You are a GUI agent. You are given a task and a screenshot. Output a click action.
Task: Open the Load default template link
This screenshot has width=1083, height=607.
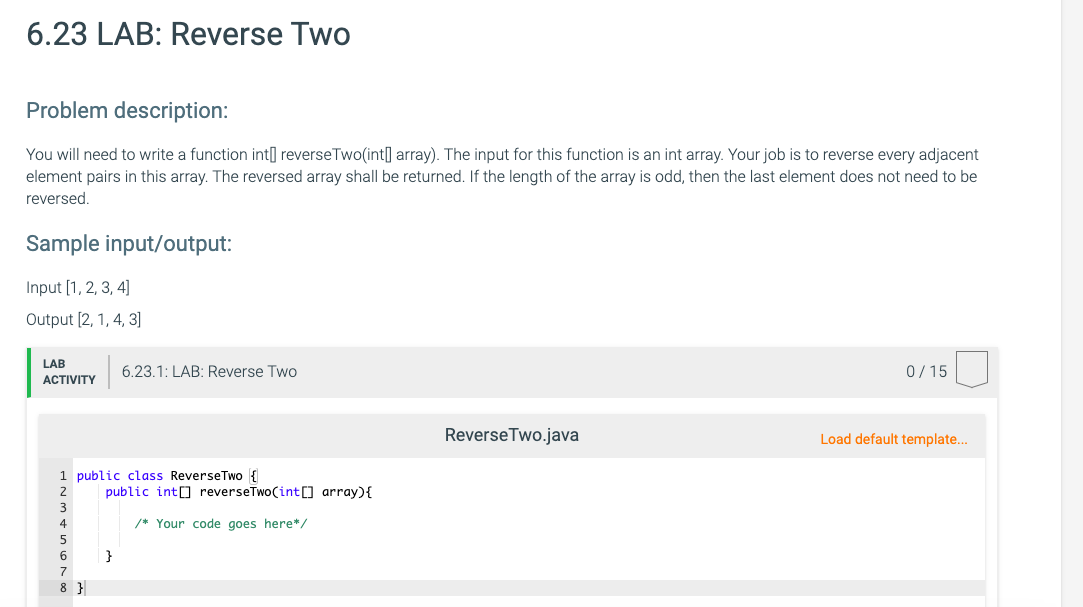click(894, 439)
